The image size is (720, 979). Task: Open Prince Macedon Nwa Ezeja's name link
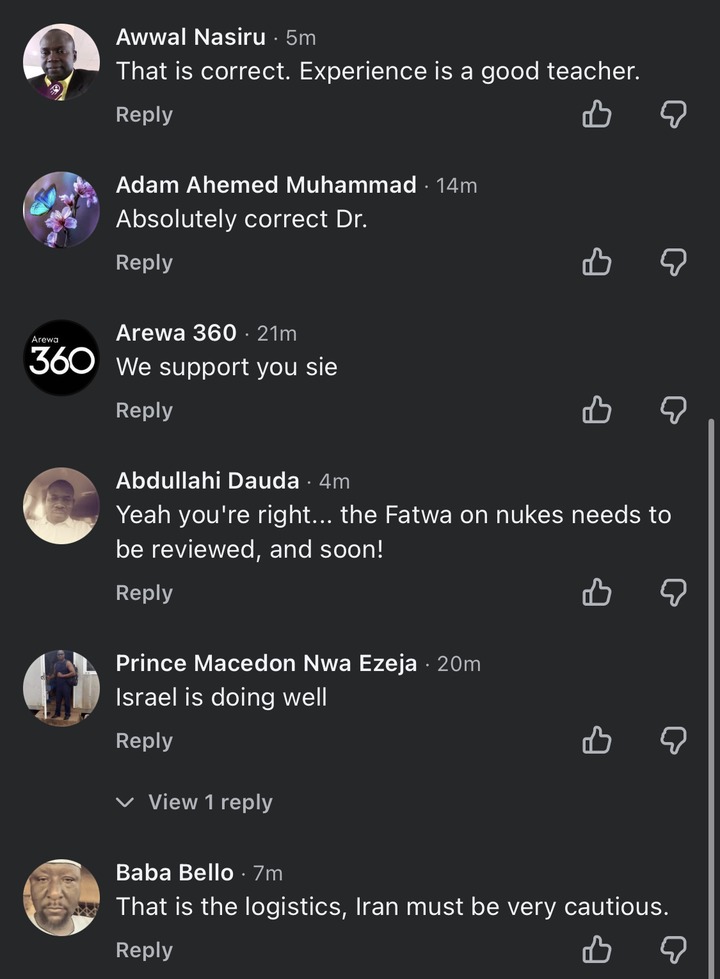[266, 663]
